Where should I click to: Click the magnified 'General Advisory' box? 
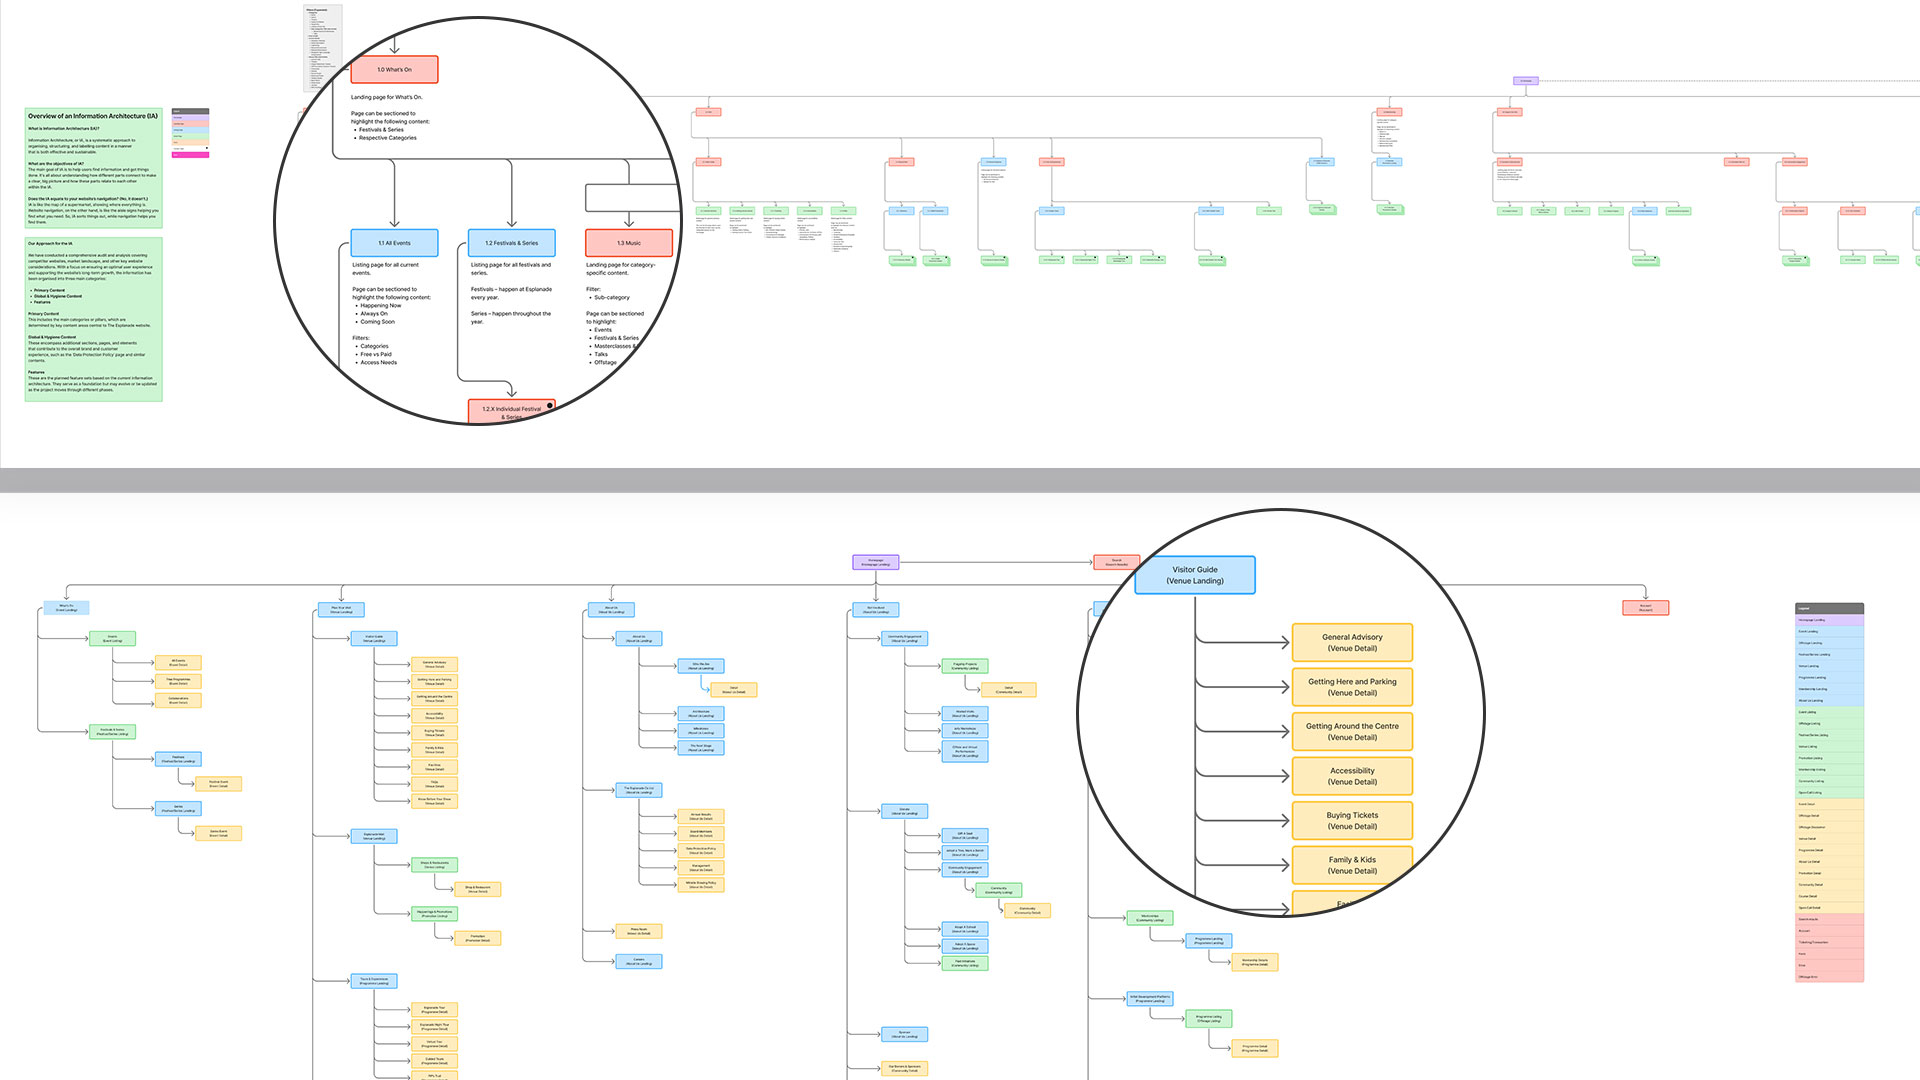(x=1352, y=642)
